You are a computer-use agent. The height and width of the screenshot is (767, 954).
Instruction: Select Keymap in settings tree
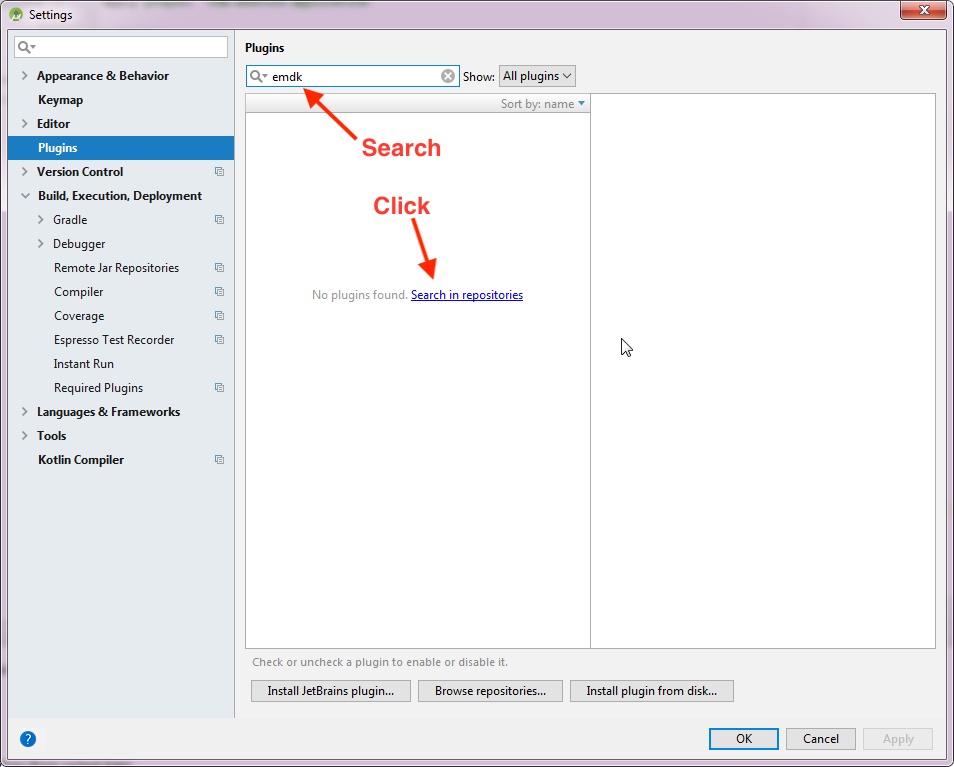[x=60, y=100]
